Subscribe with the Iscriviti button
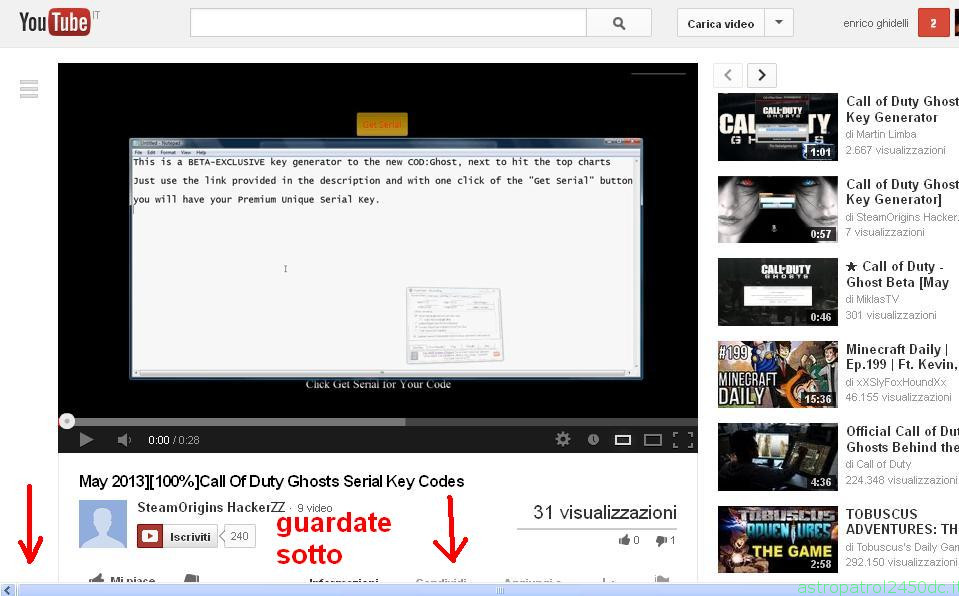 (x=177, y=536)
